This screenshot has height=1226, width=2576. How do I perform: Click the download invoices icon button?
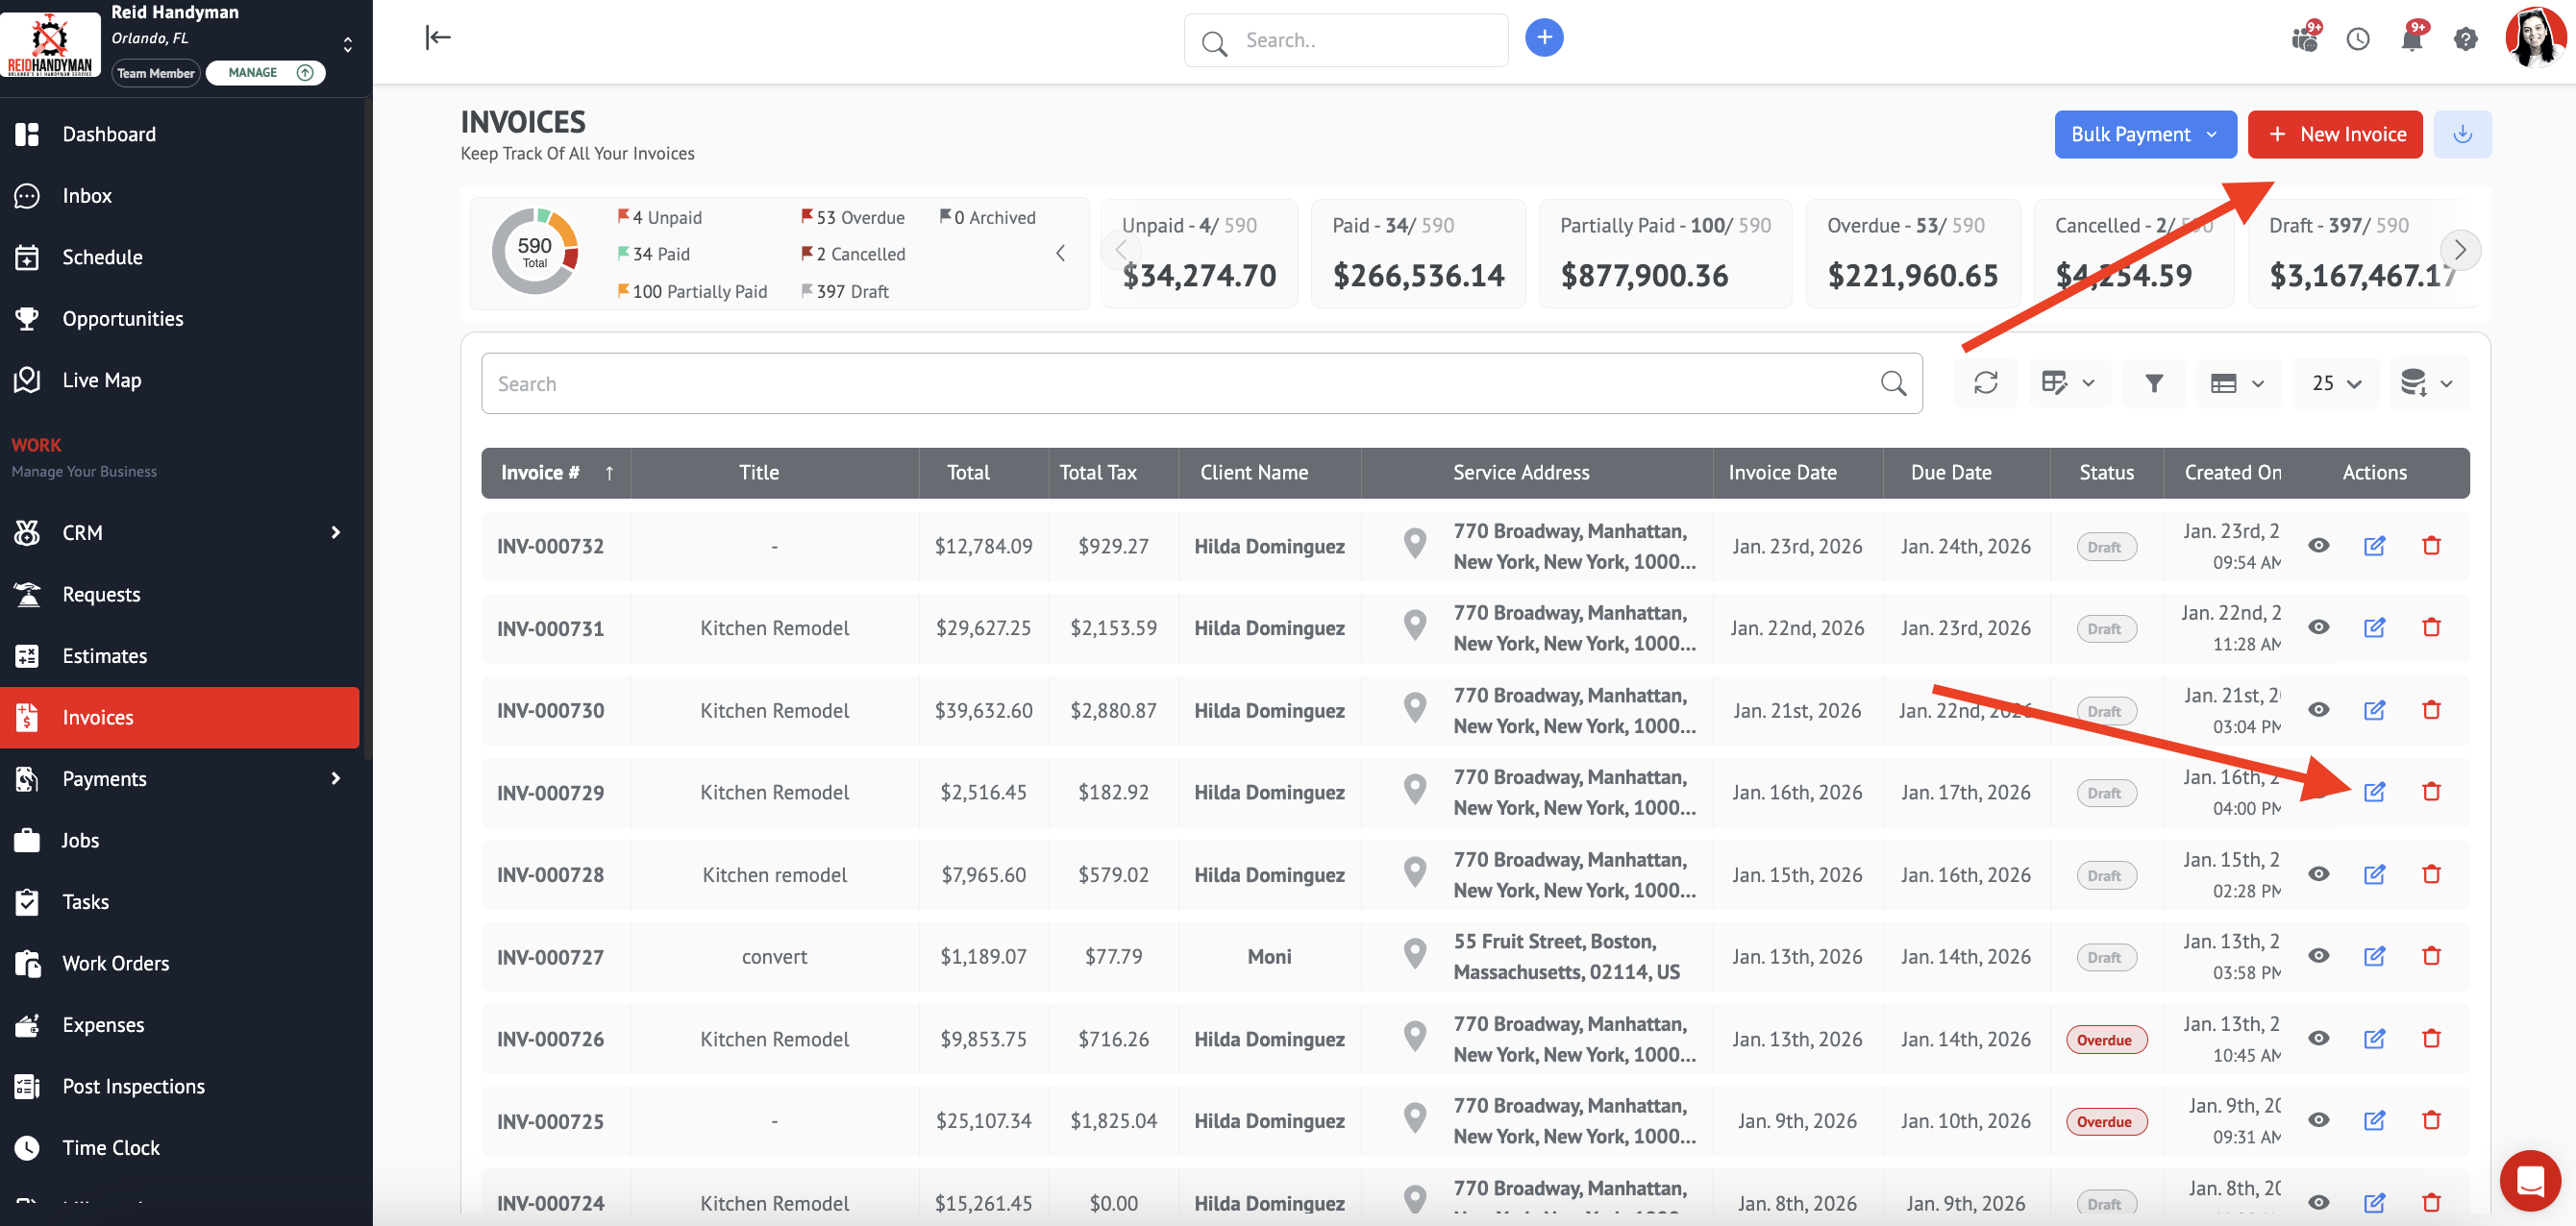(2462, 134)
